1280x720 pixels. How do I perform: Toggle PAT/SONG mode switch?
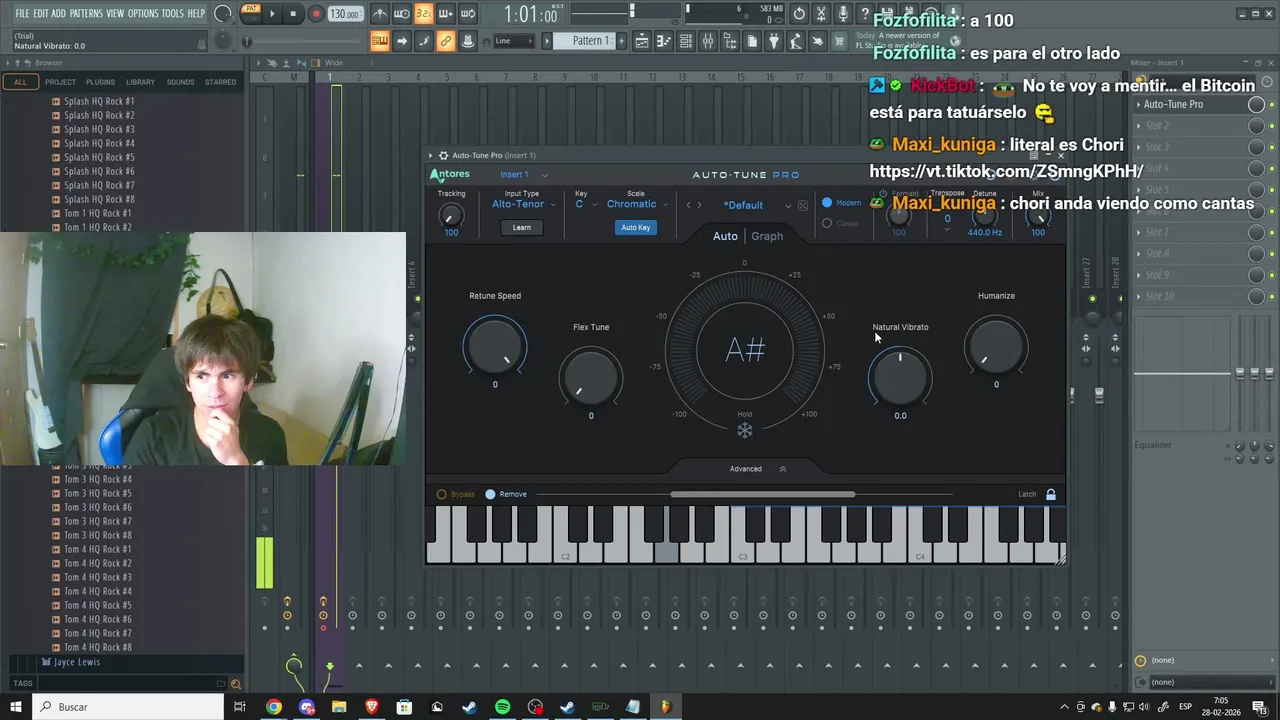pos(251,13)
